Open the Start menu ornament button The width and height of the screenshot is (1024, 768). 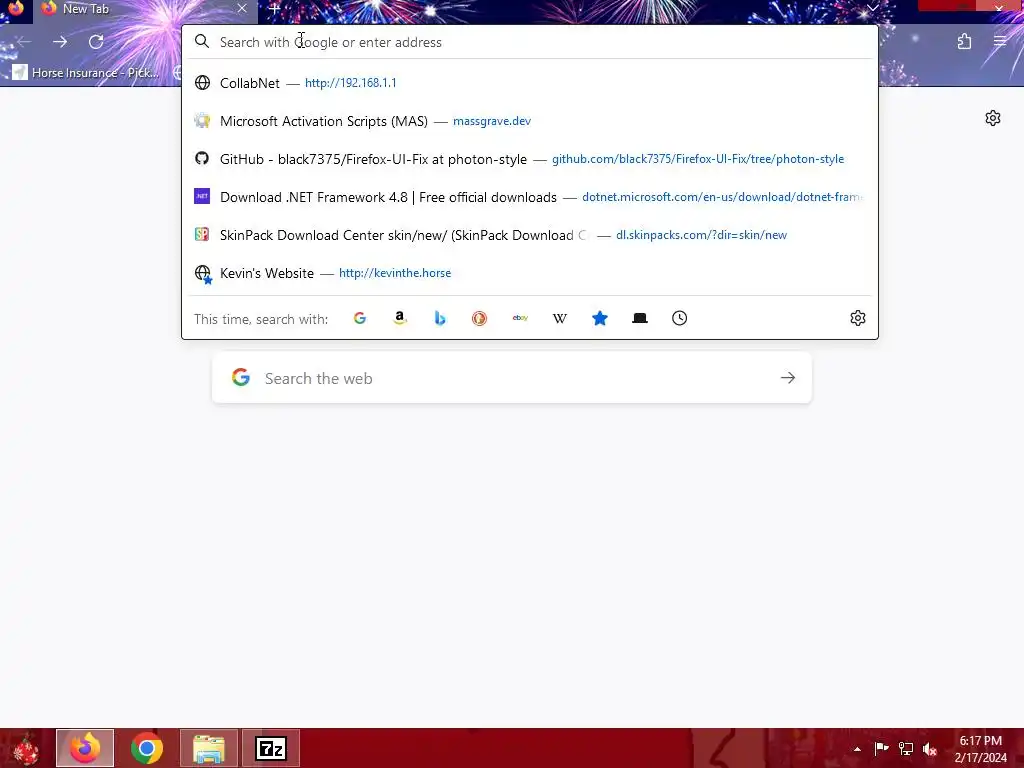26,748
